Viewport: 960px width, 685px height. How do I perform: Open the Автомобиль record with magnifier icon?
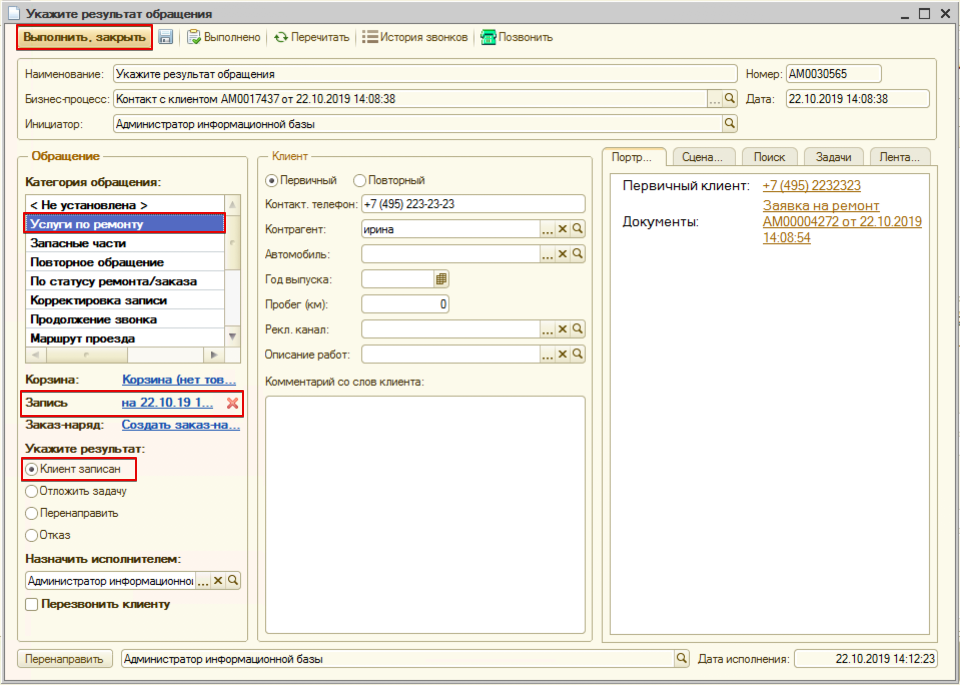[x=577, y=254]
